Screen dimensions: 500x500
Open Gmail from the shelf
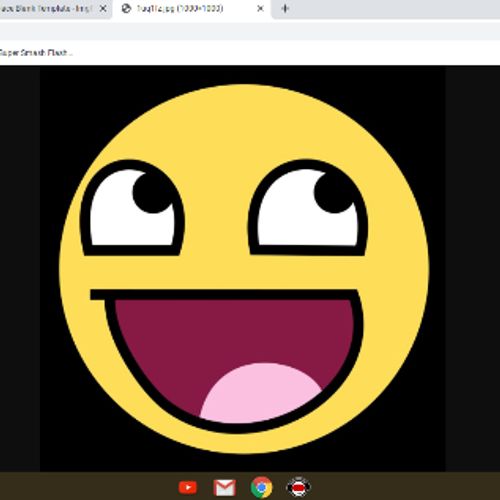coord(225,487)
